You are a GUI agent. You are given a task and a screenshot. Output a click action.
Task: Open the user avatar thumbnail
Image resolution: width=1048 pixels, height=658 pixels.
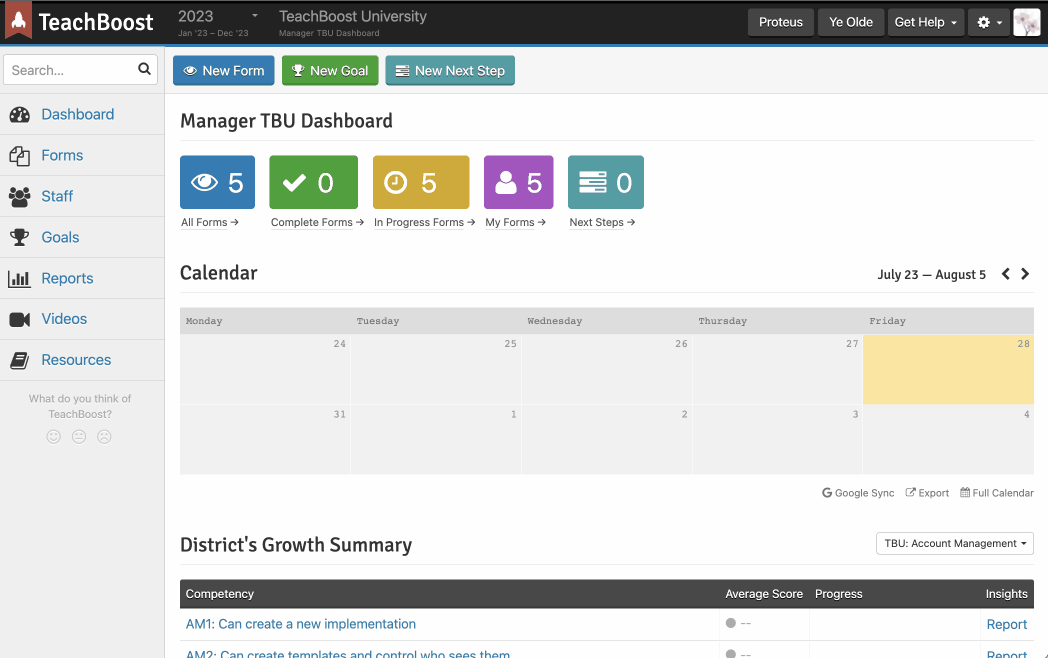click(1027, 22)
